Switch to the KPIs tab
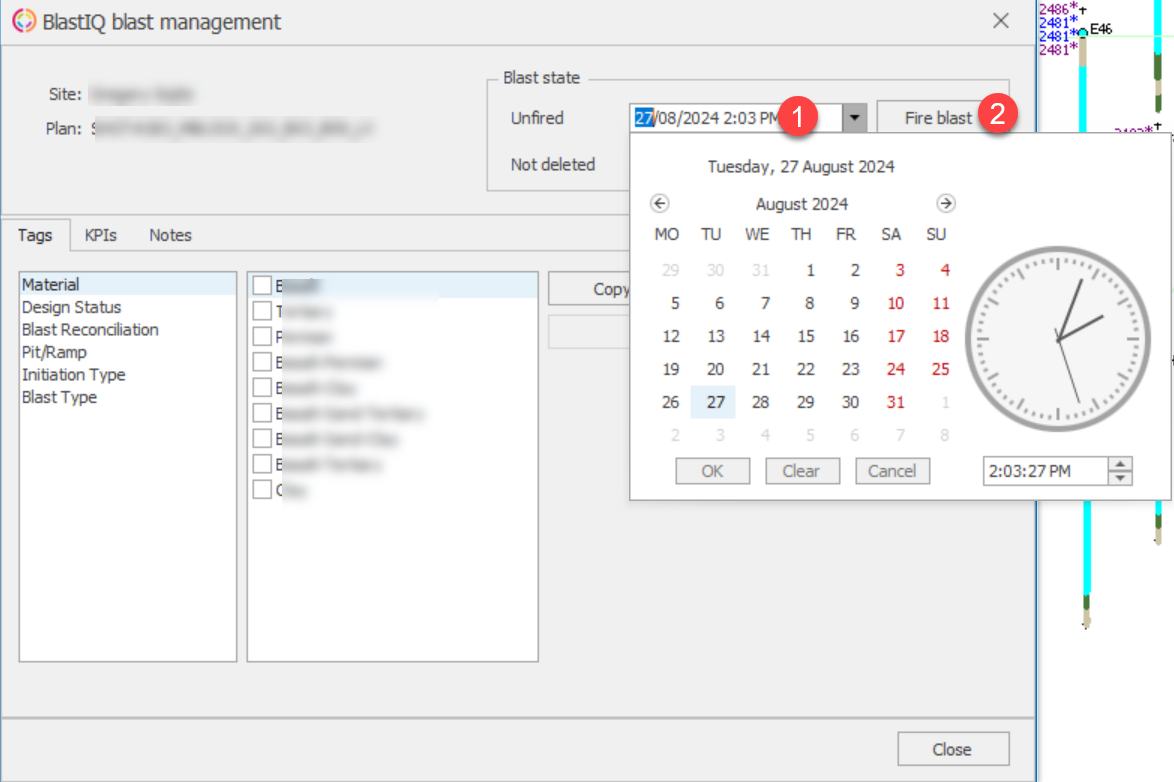Screen dimensions: 1174x782 tap(100, 235)
